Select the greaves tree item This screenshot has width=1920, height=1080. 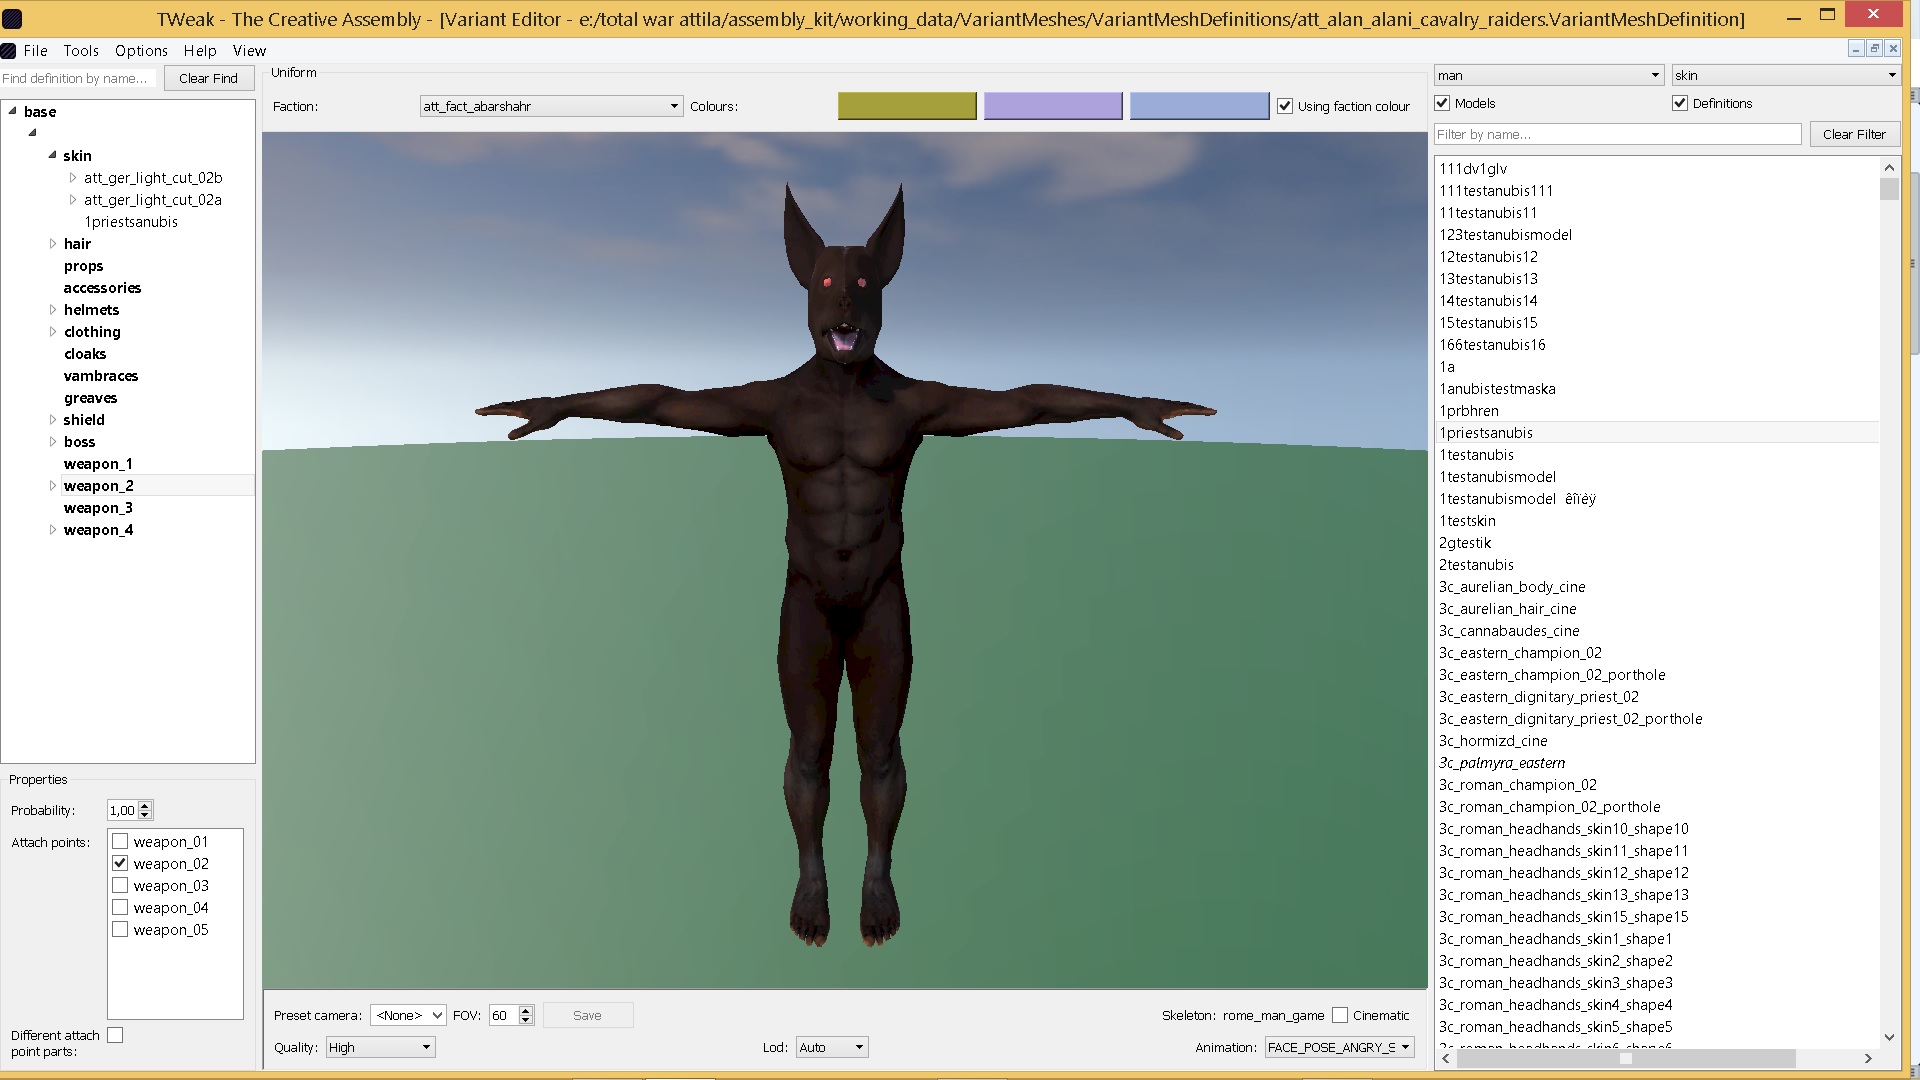[x=90, y=398]
